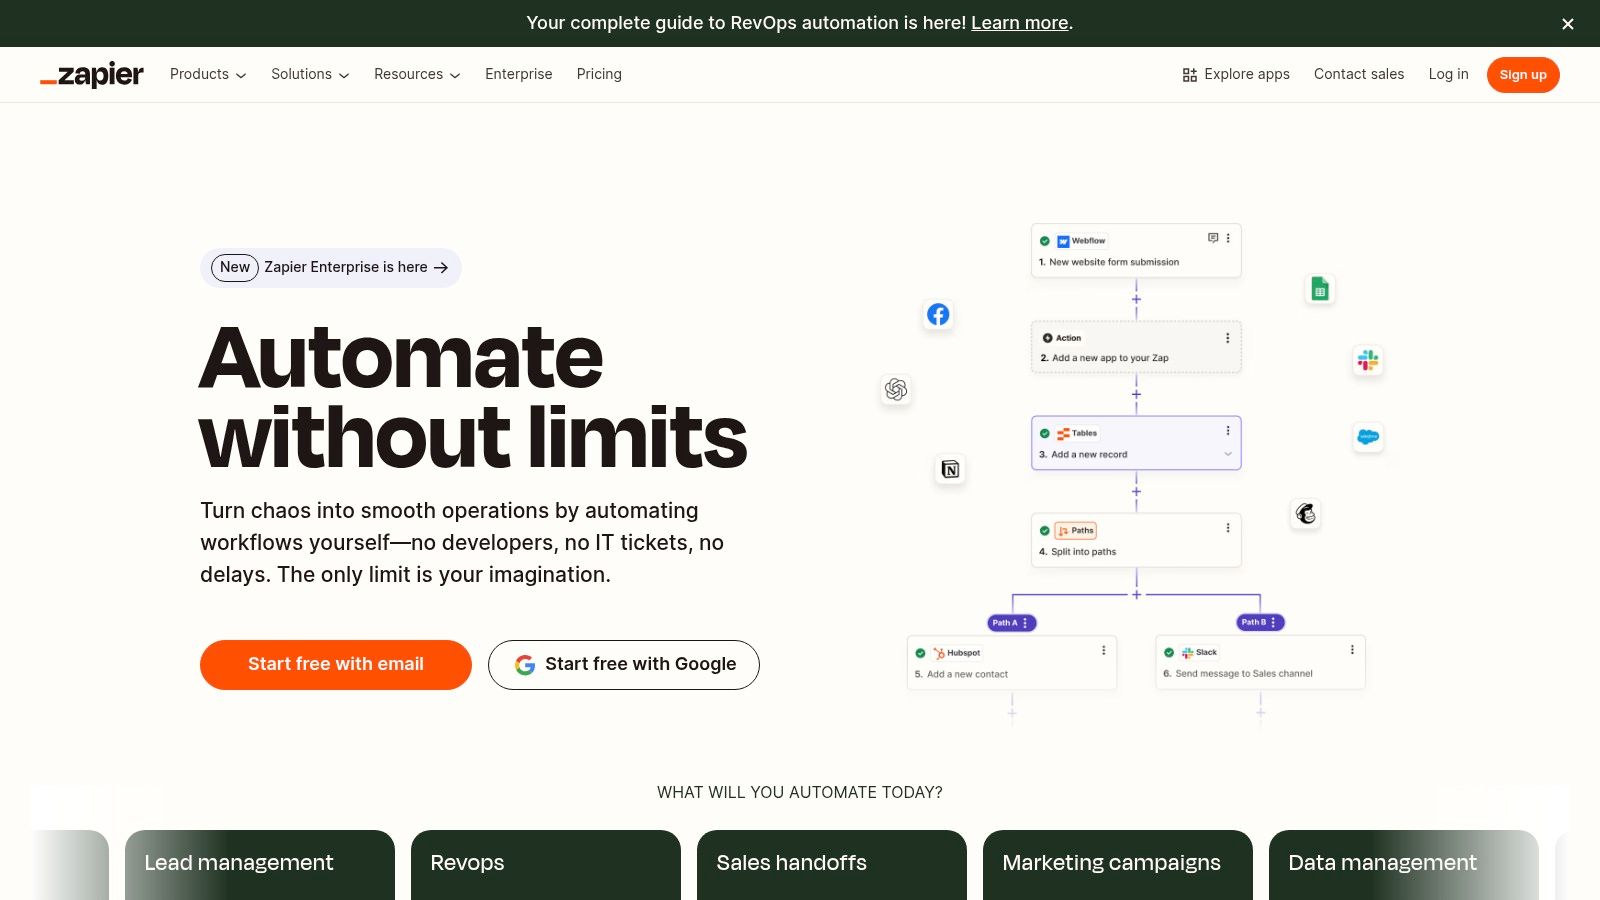Screen dimensions: 1600x900
Task: Click the Google logo on the signup button
Action: pyautogui.click(x=524, y=664)
